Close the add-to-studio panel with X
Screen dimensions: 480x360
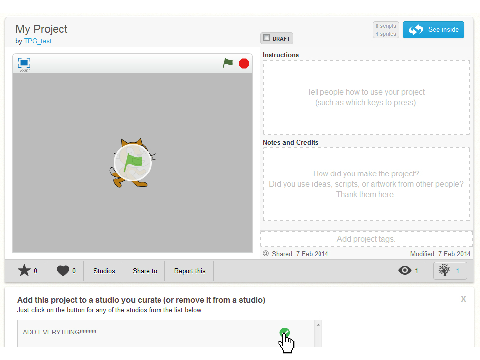click(x=463, y=299)
